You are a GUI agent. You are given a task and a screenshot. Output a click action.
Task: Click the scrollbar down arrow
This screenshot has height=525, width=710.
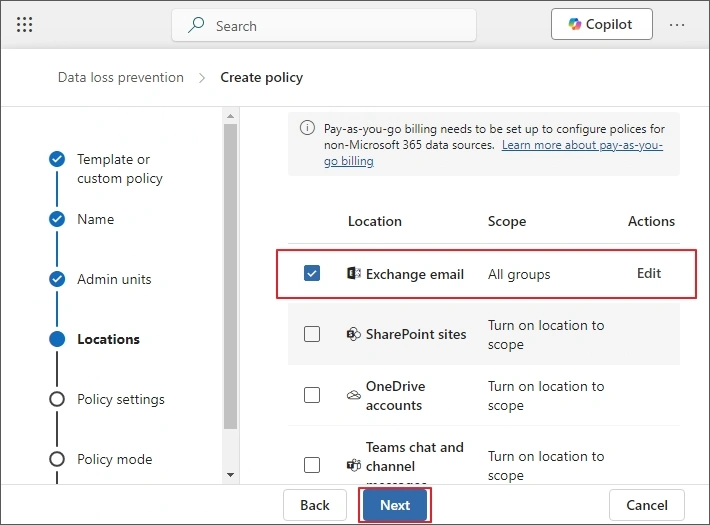tap(230, 475)
